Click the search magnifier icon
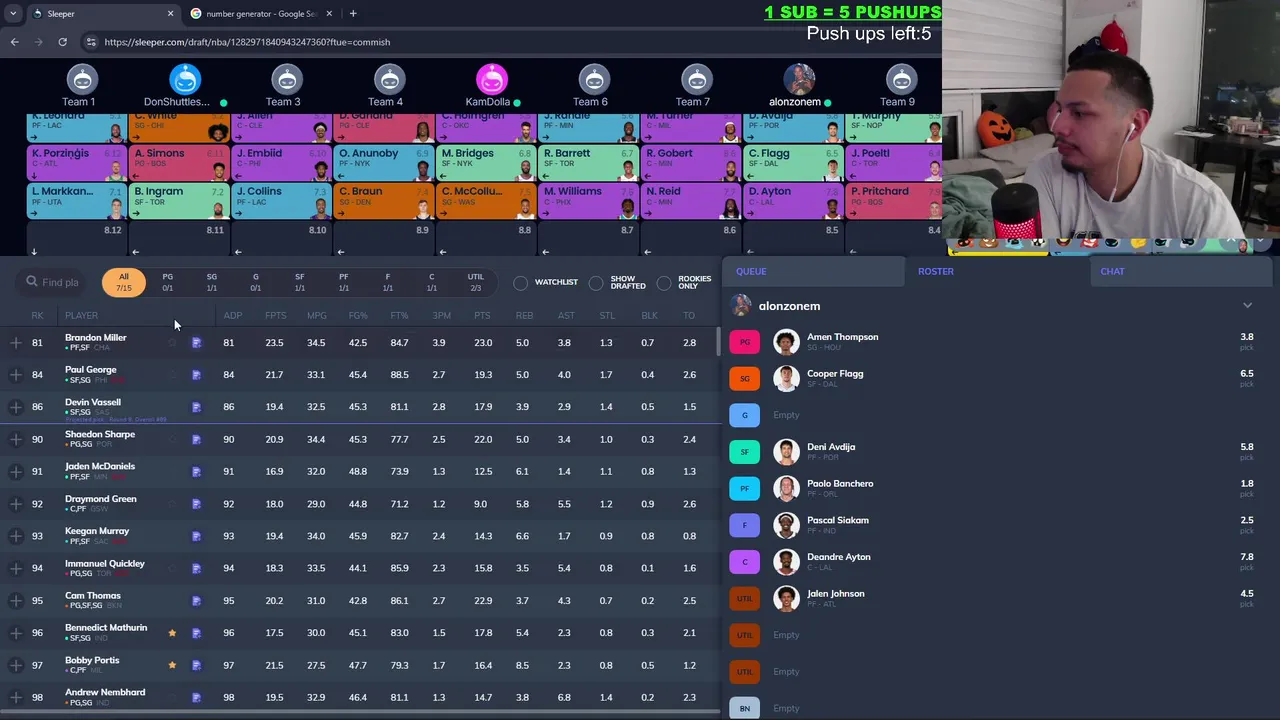 [32, 282]
